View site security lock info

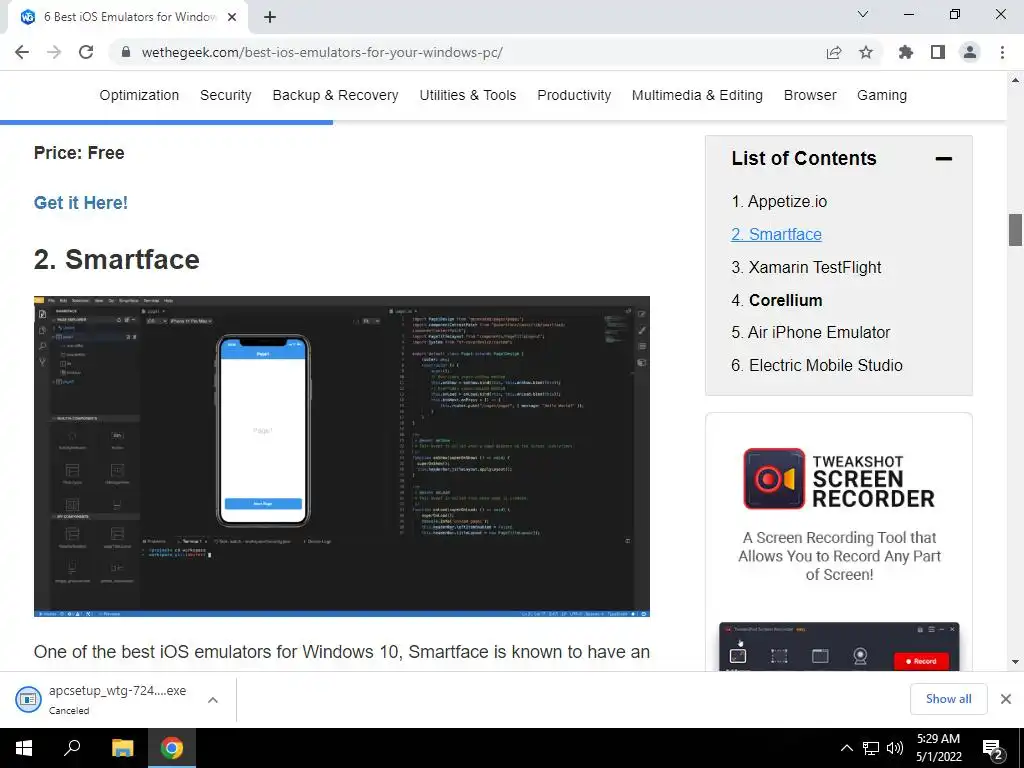click(126, 52)
